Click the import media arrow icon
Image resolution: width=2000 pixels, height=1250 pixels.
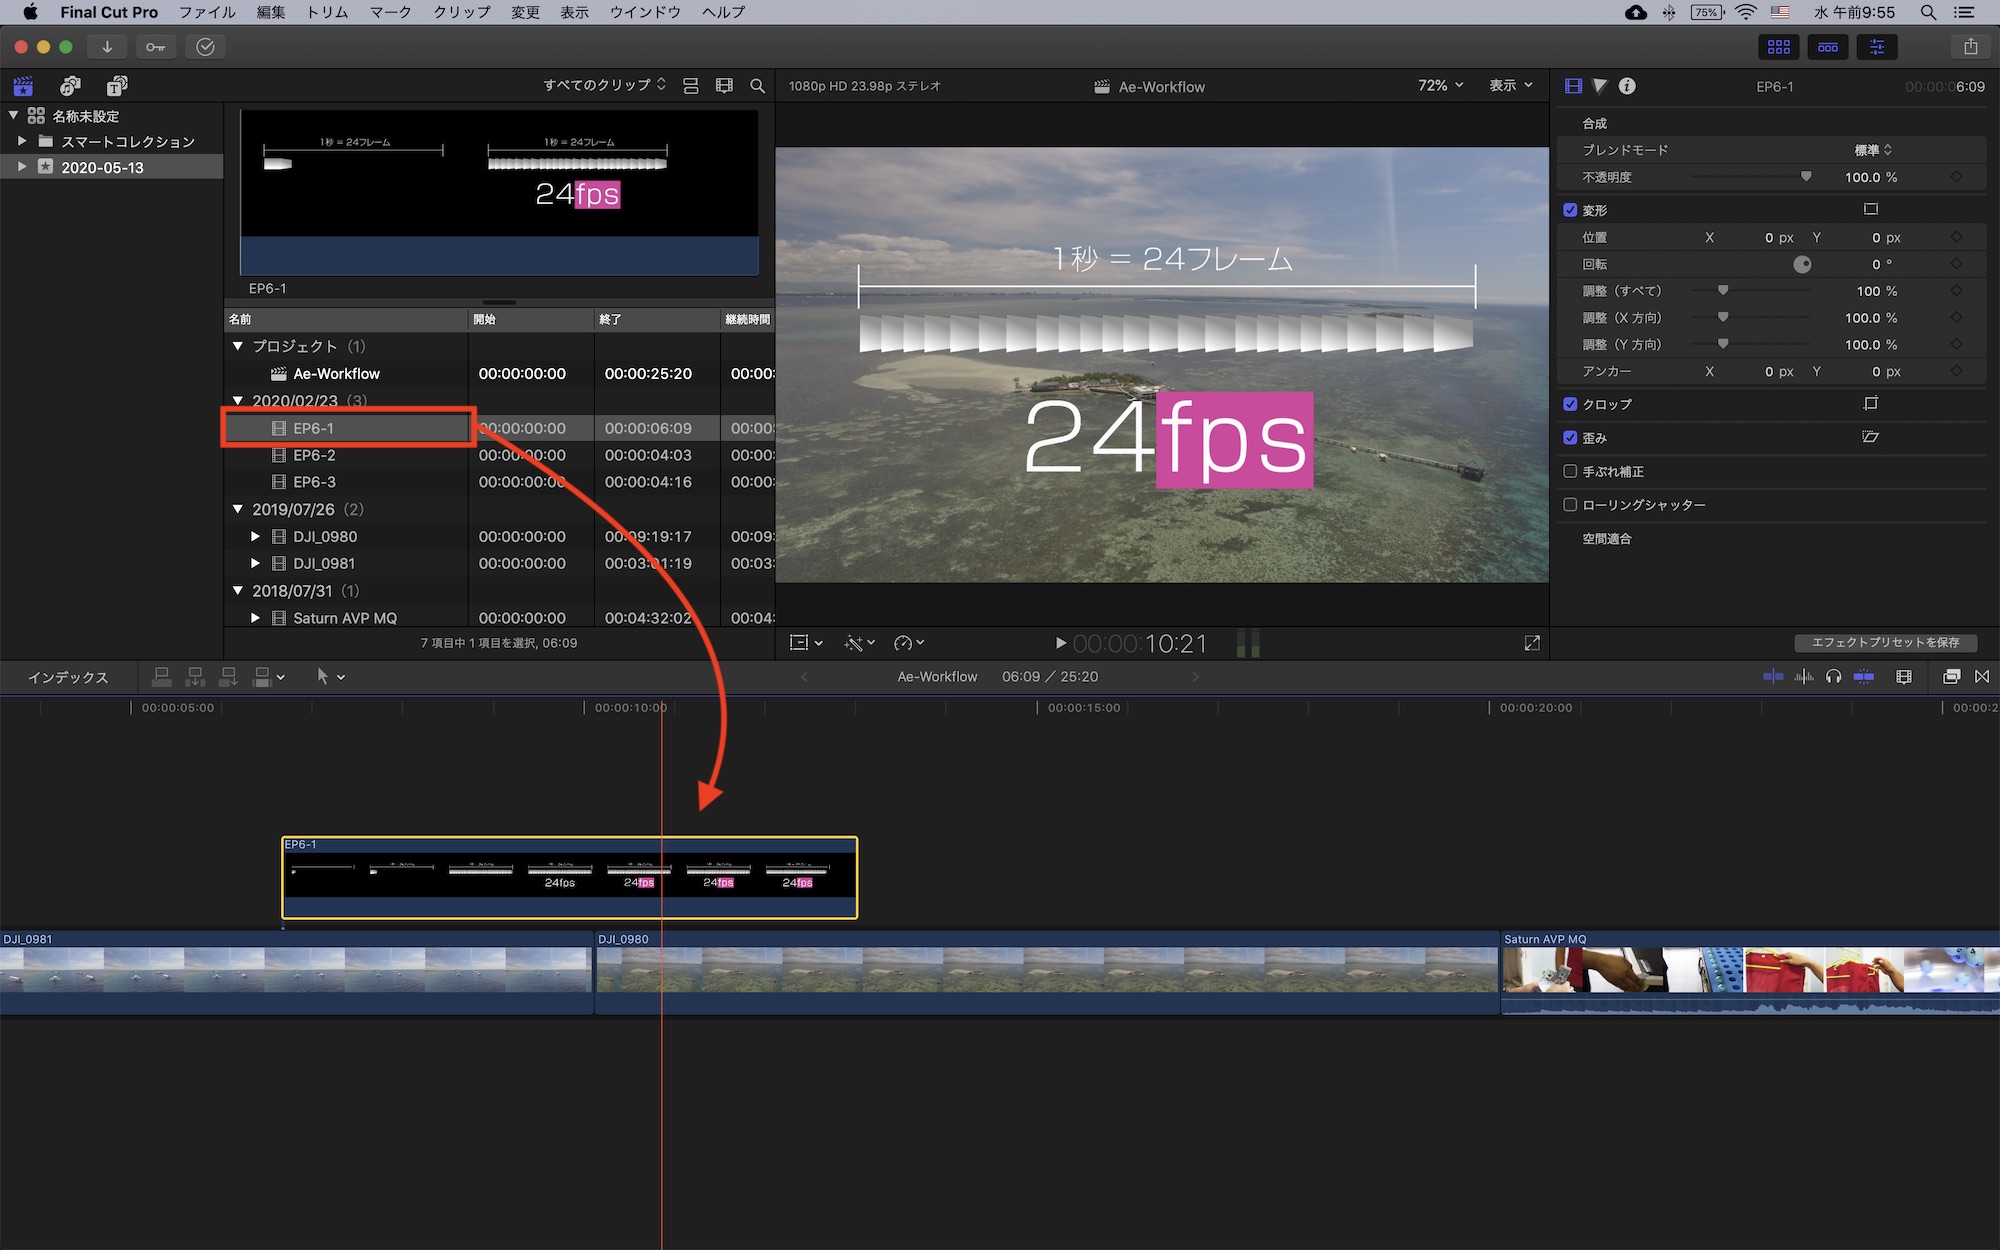click(x=107, y=47)
